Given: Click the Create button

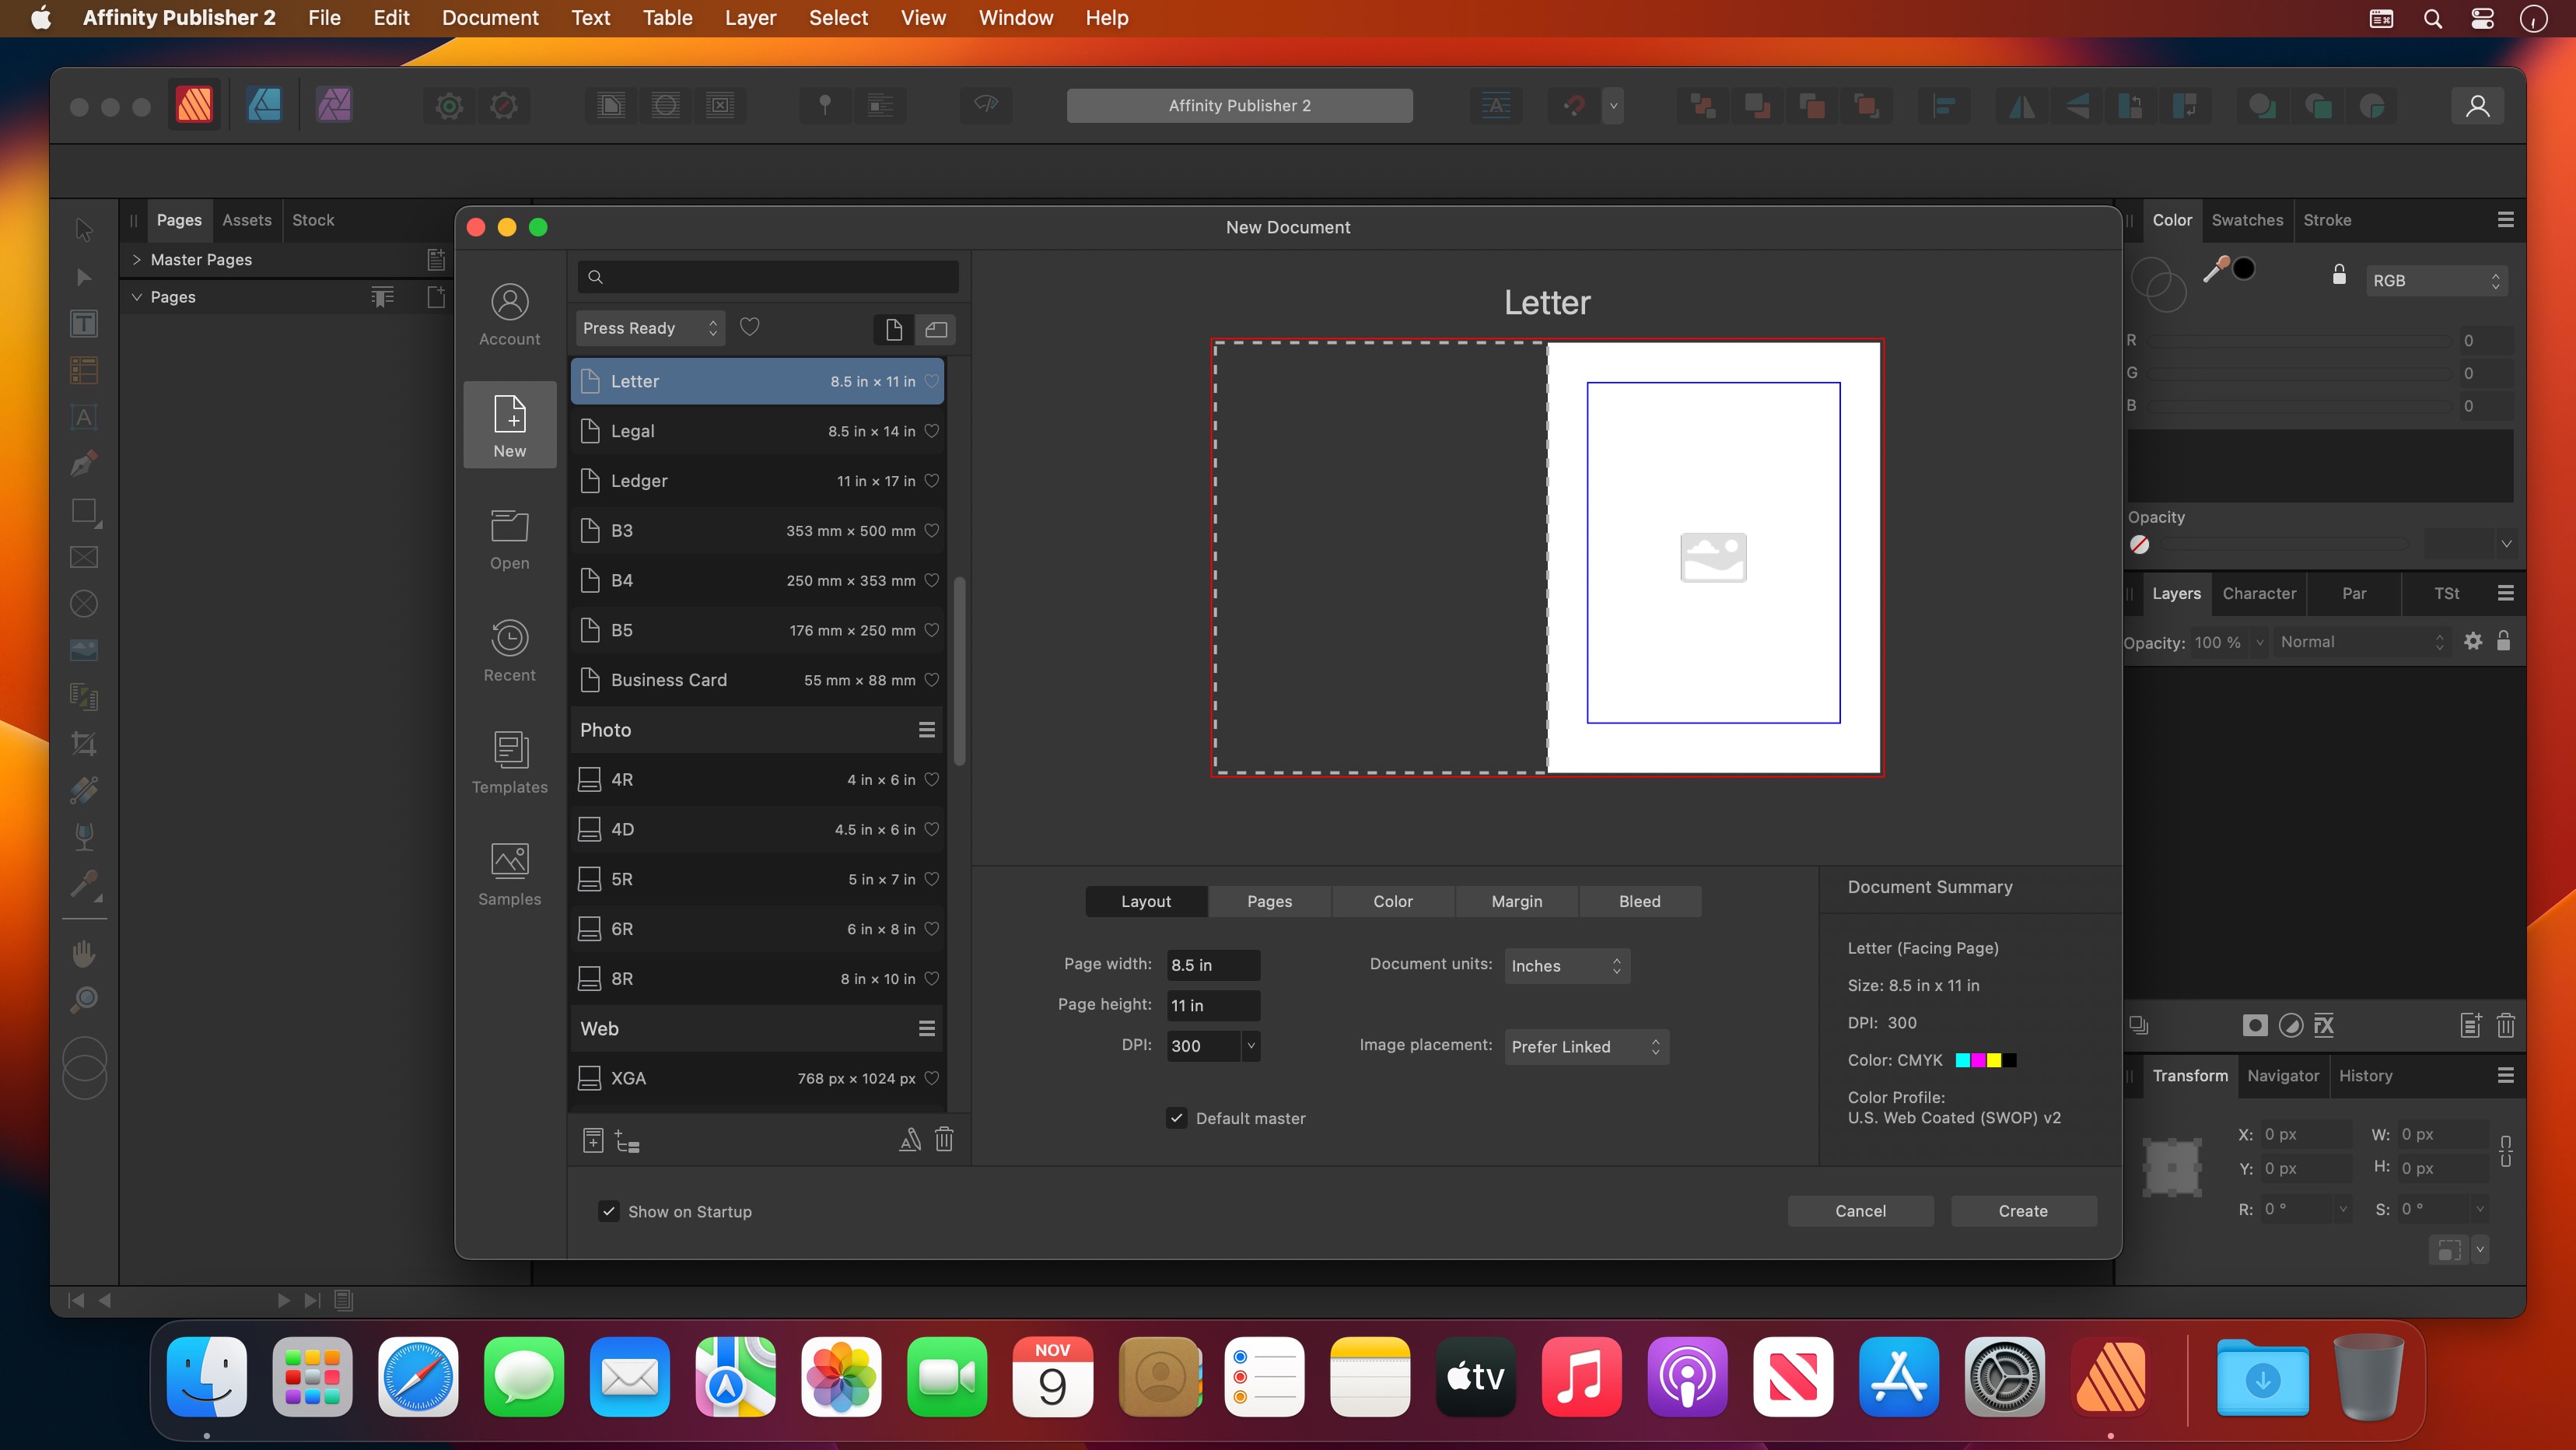Looking at the screenshot, I should point(2023,1211).
